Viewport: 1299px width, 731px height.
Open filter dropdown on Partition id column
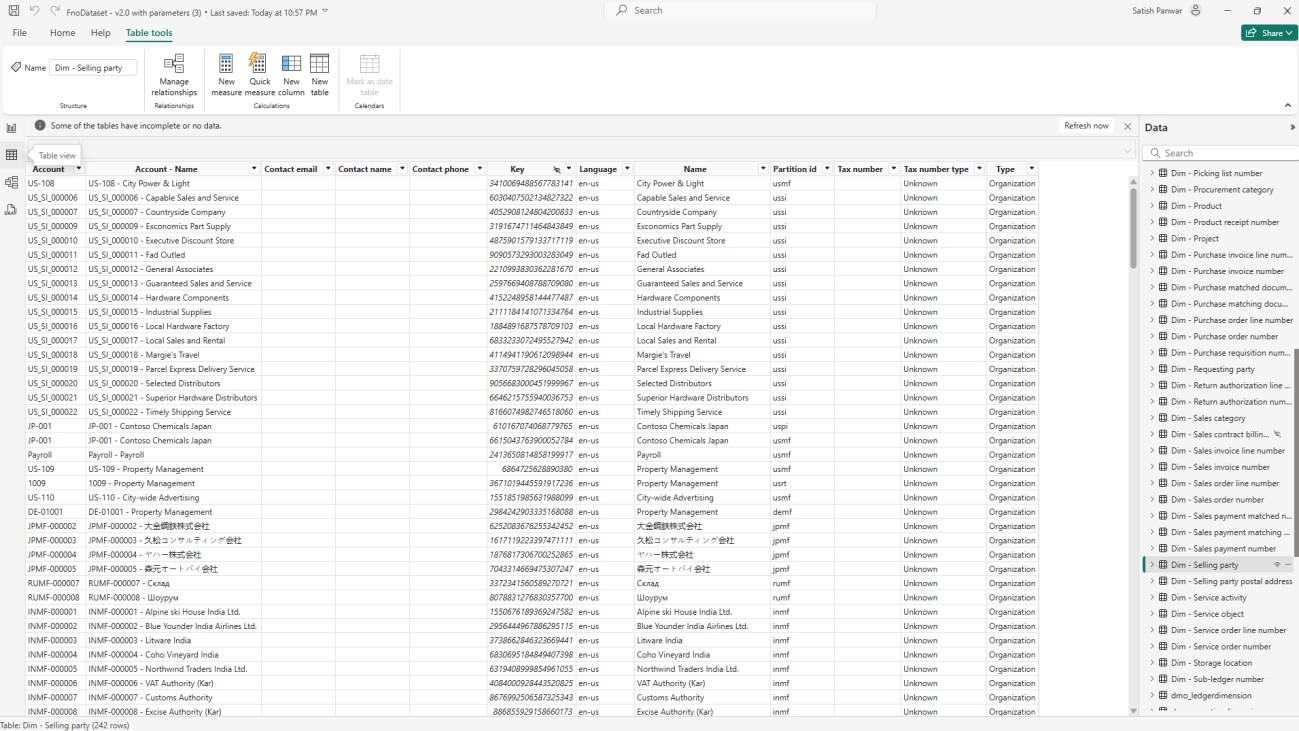[827, 169]
